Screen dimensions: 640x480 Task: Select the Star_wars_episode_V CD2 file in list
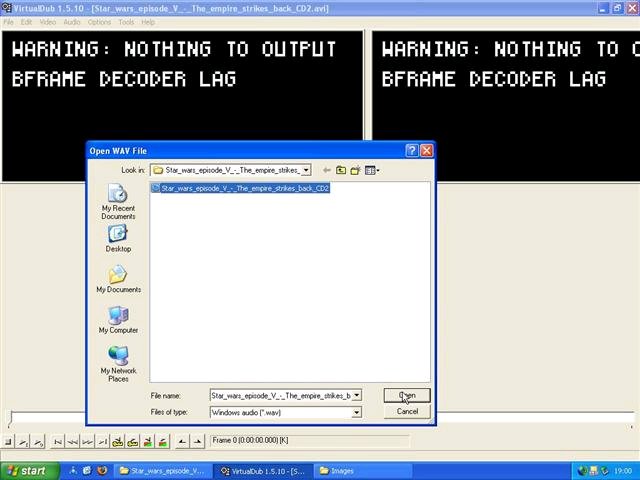(x=240, y=188)
